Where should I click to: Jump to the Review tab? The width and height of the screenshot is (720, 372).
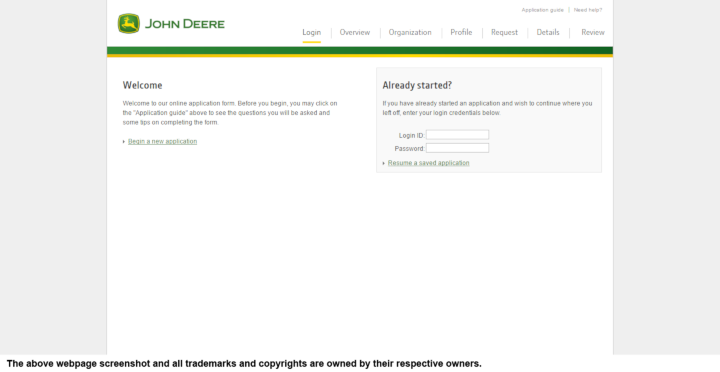pos(593,33)
